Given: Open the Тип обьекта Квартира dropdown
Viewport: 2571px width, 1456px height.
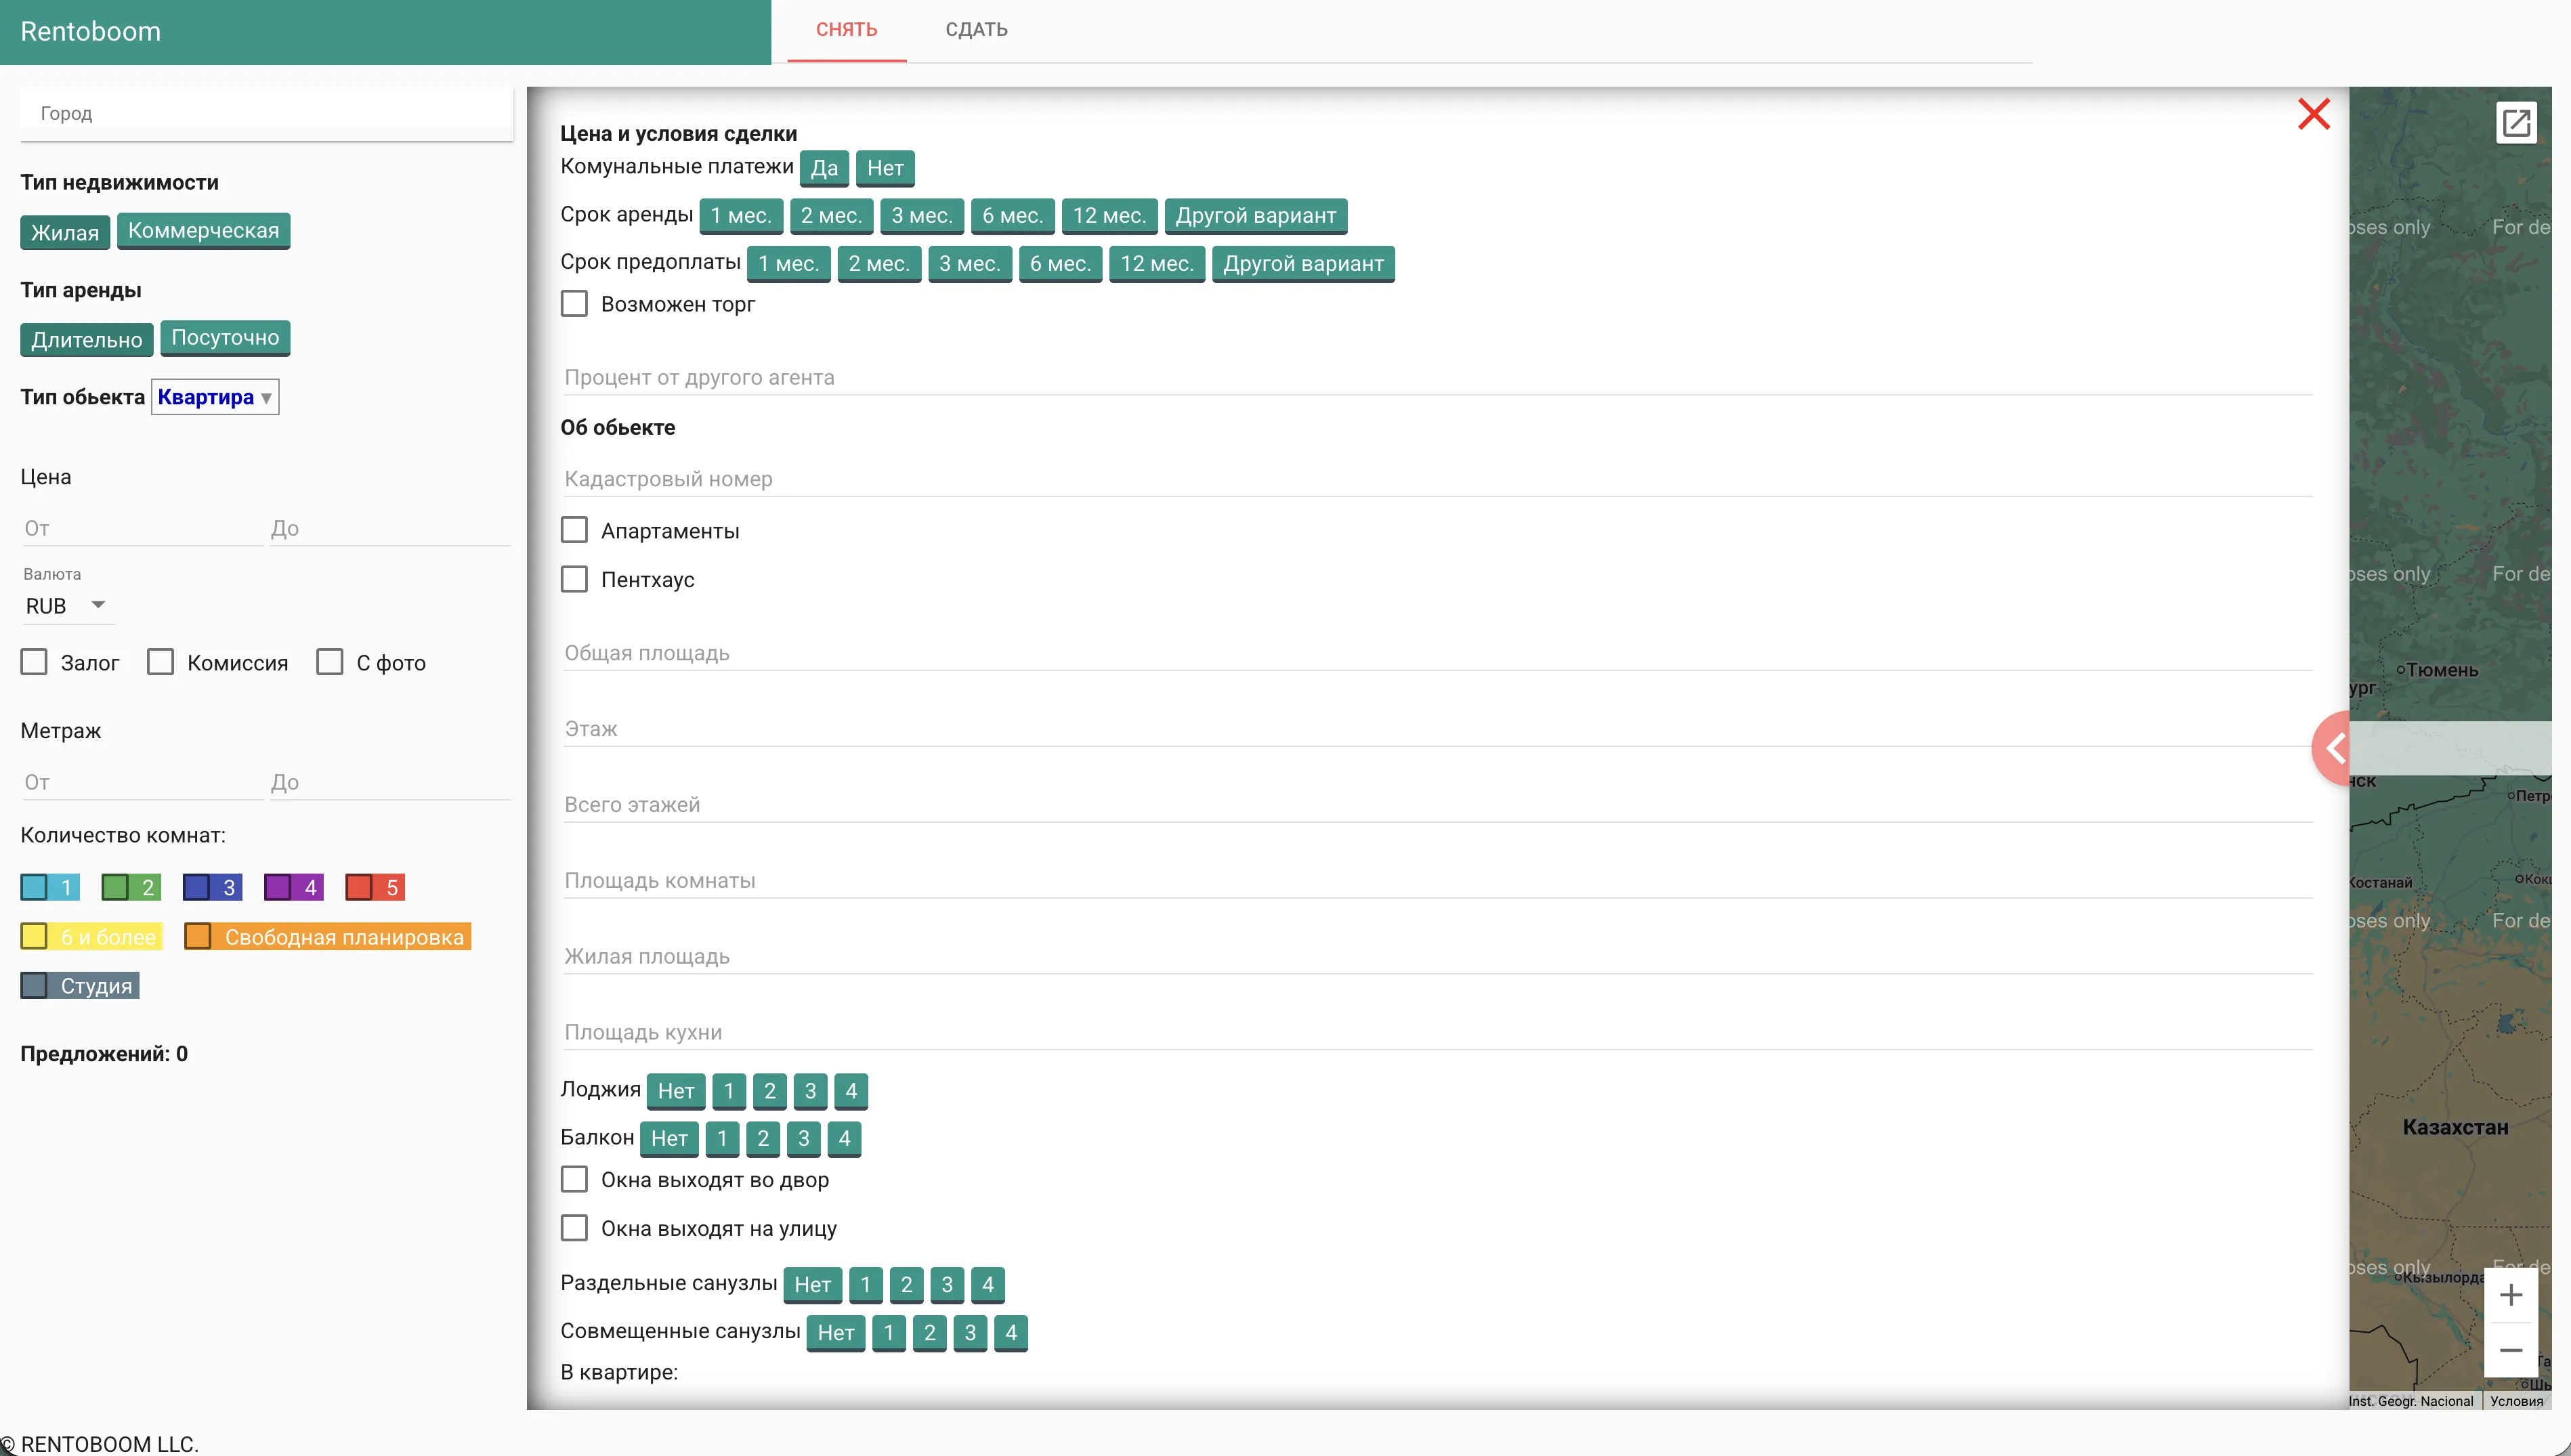Looking at the screenshot, I should (x=215, y=397).
